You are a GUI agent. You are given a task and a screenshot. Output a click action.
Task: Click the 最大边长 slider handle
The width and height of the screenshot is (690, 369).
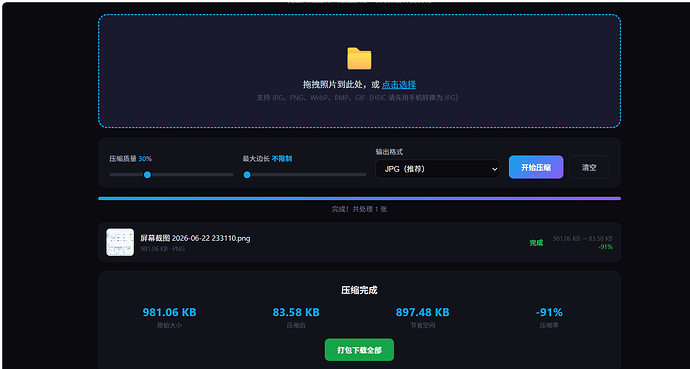click(247, 175)
